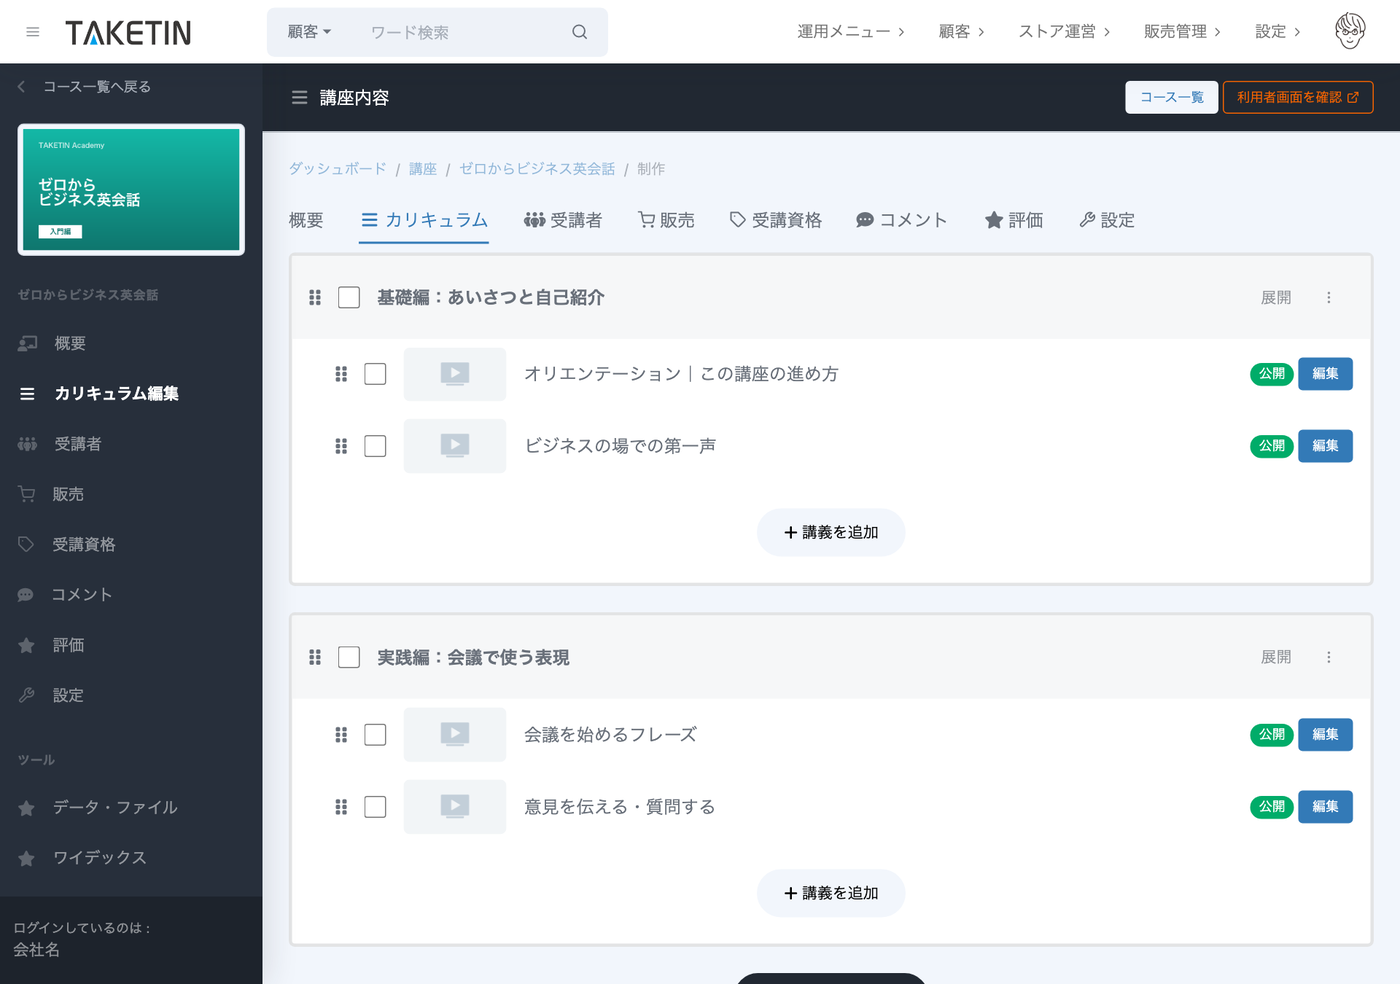The height and width of the screenshot is (984, 1400).
Task: Click the star icon beside ワイデックス
Action: coord(26,858)
